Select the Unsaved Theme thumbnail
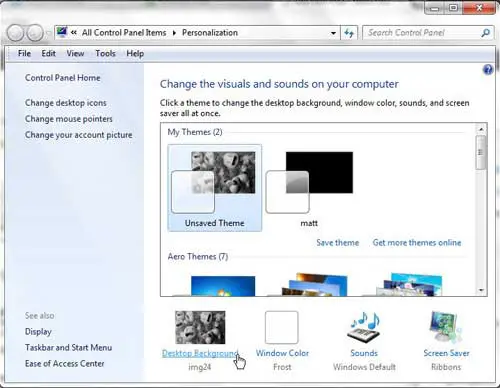This screenshot has width=500, height=388. [215, 188]
